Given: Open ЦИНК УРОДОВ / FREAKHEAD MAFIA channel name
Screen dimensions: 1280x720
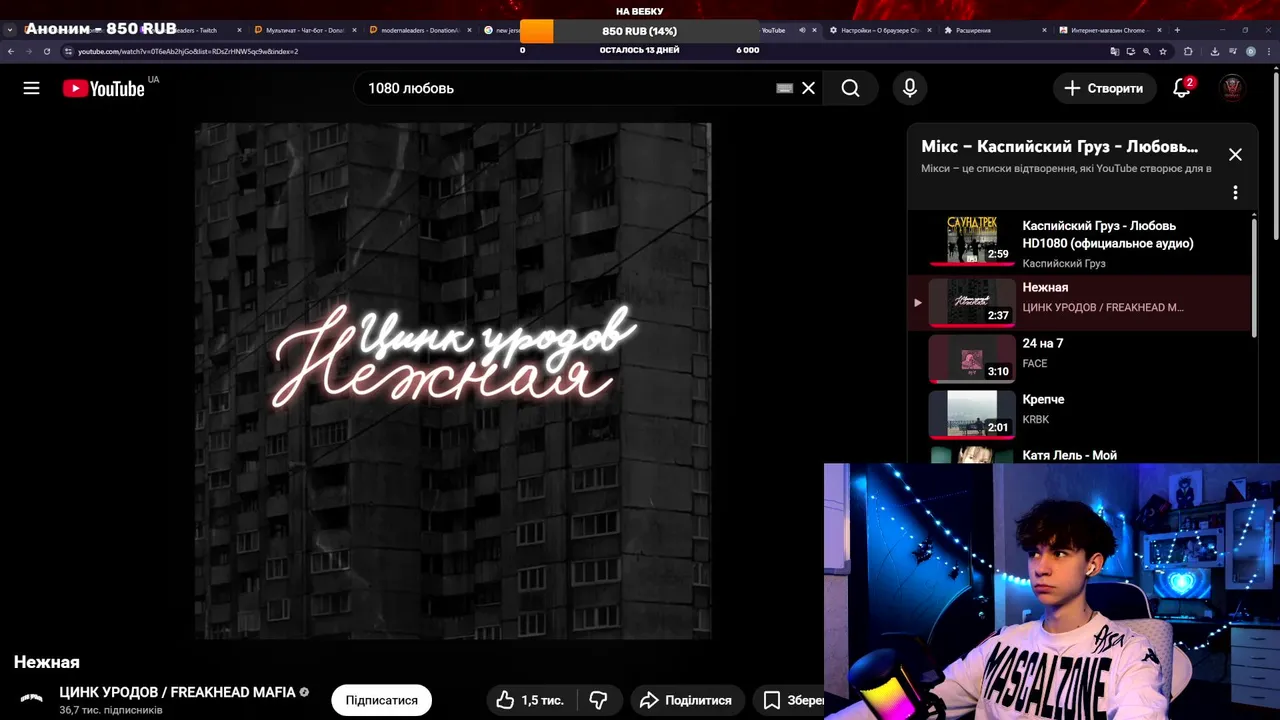Looking at the screenshot, I should click(177, 692).
